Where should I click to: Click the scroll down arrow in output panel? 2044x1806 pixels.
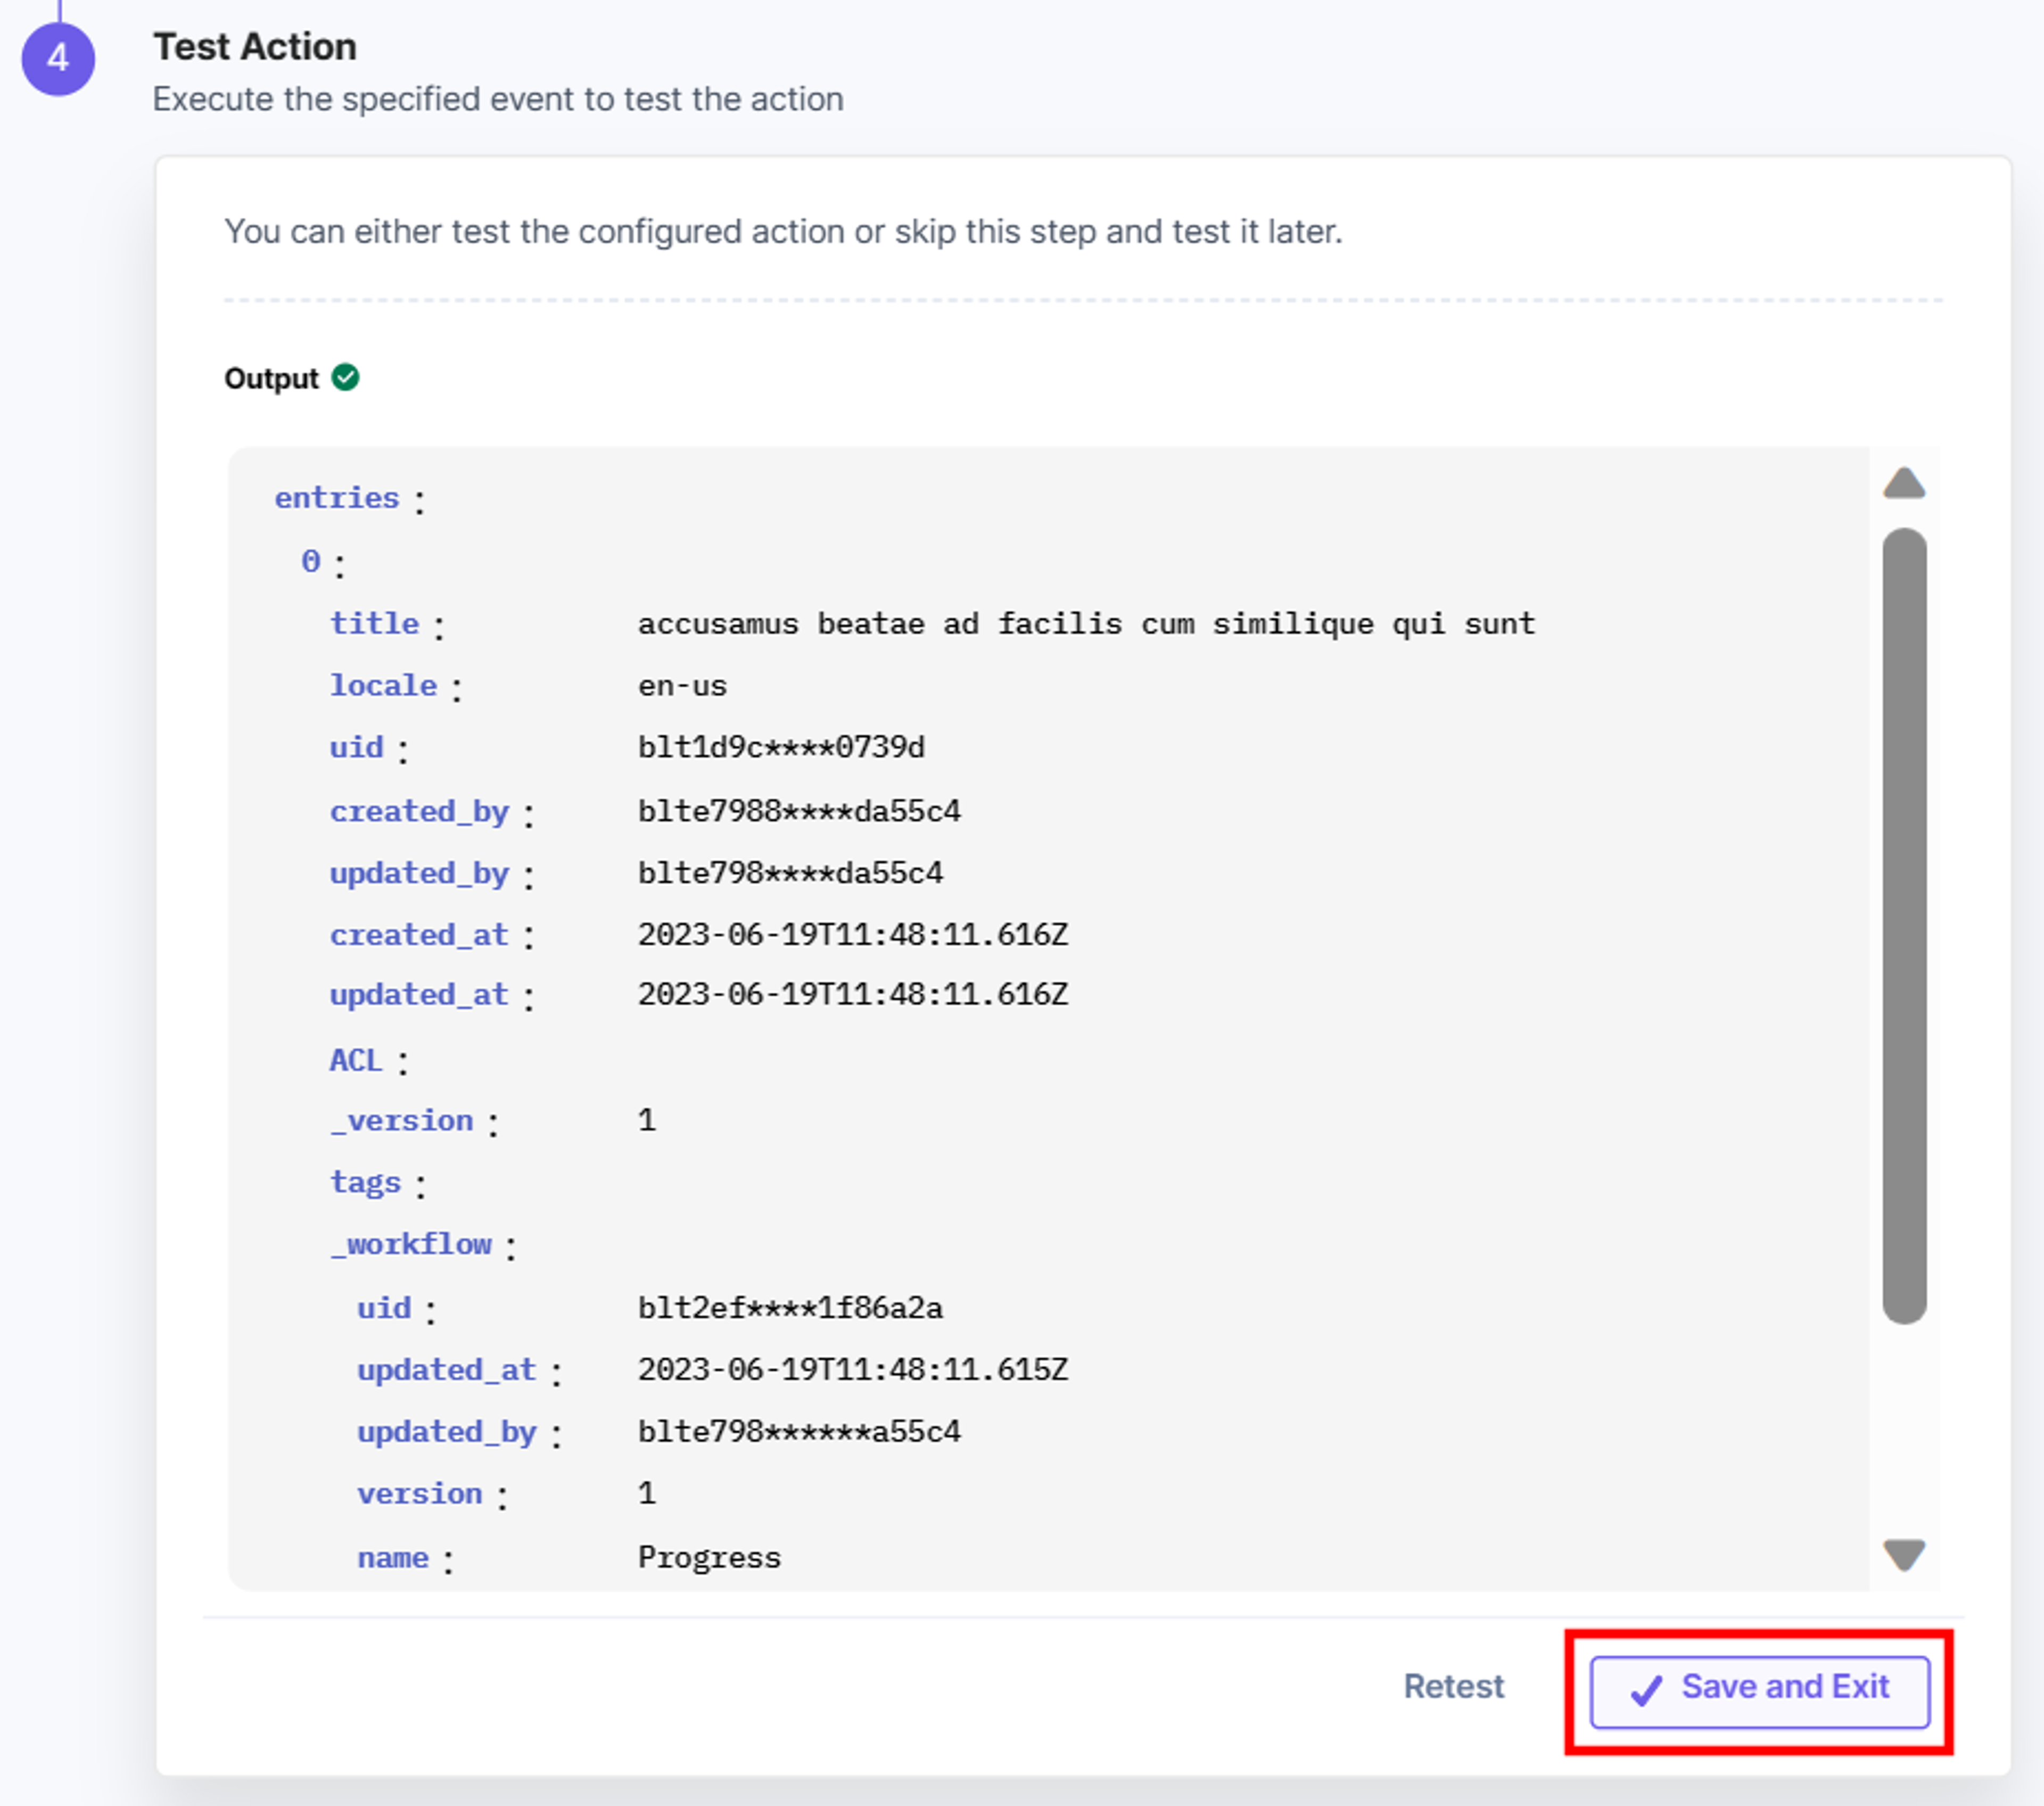[x=1903, y=1554]
